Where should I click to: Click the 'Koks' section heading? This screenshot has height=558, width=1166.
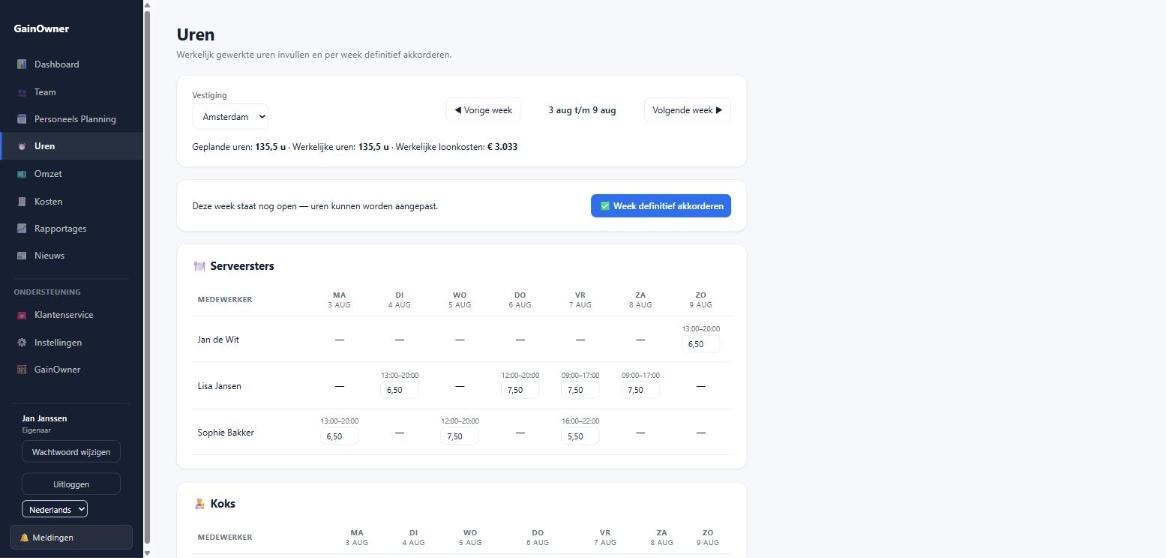tap(223, 504)
